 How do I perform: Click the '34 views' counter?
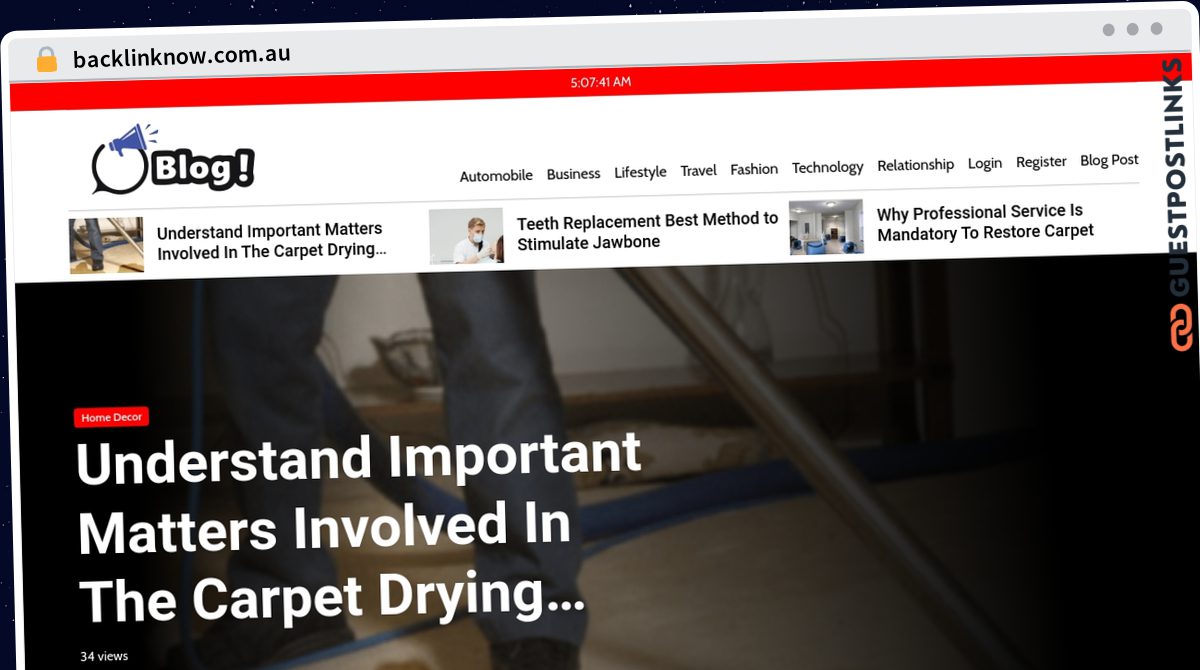click(x=104, y=656)
